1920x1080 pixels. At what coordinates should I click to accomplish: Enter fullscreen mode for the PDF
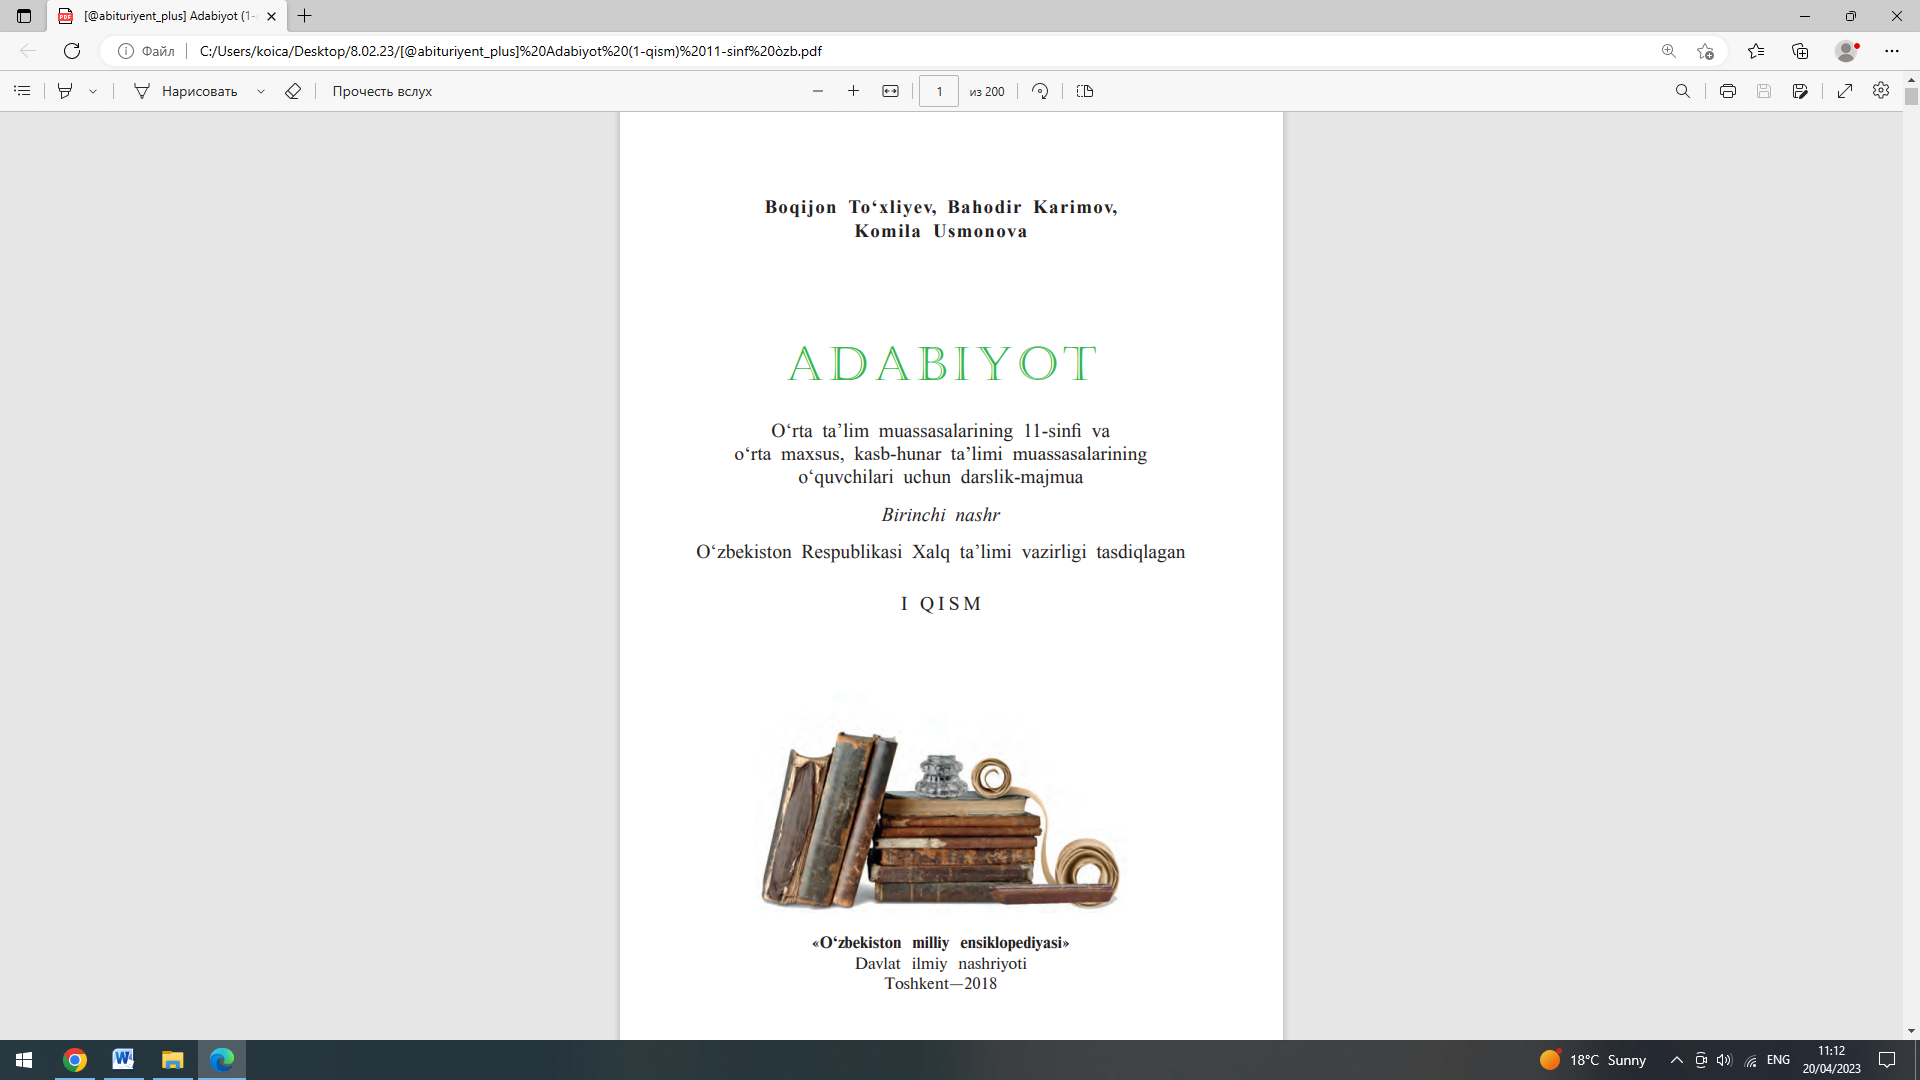(1845, 91)
